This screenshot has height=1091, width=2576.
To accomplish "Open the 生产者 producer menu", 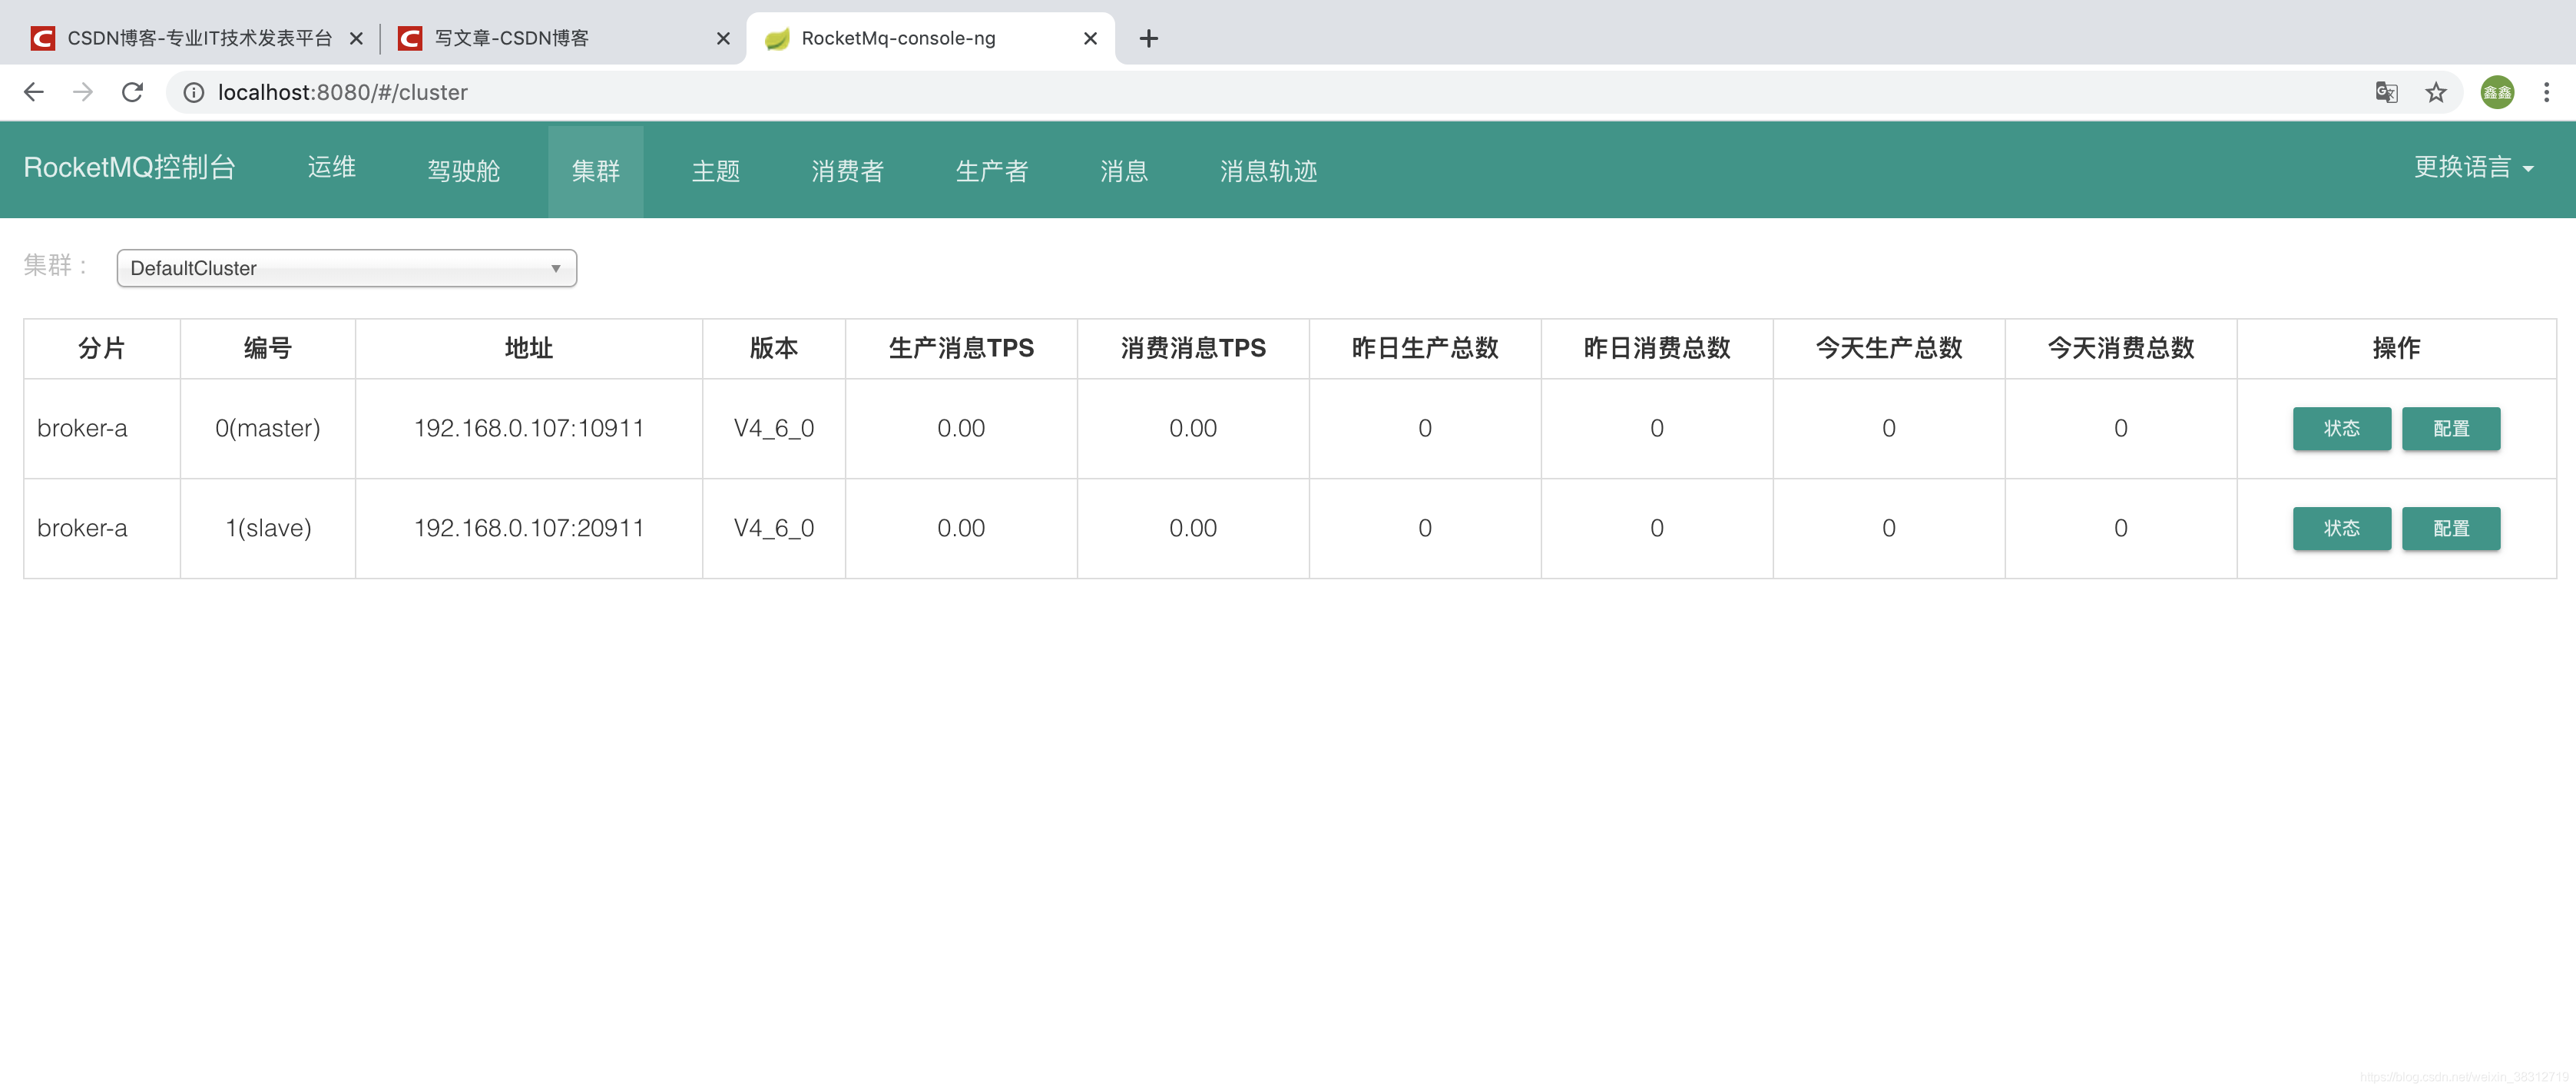I will coord(992,171).
